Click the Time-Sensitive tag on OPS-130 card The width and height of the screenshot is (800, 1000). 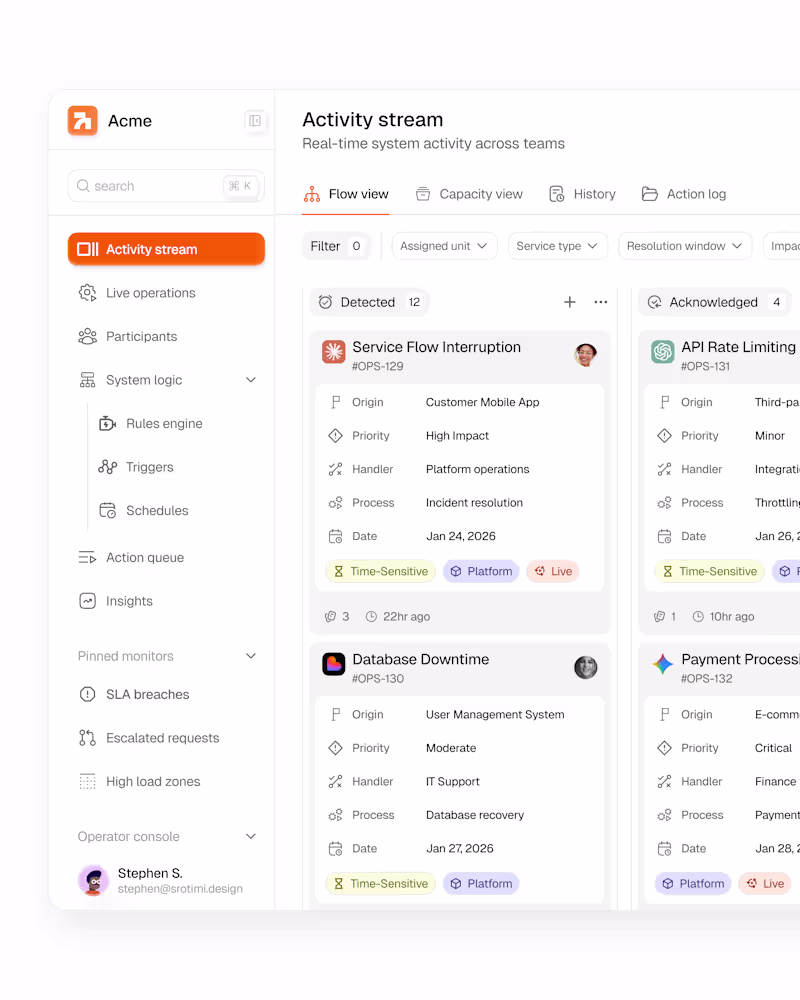[381, 884]
